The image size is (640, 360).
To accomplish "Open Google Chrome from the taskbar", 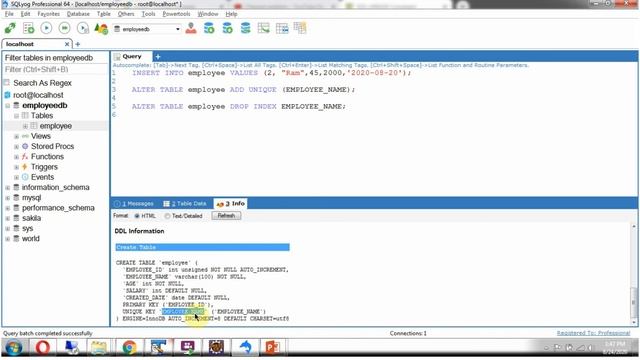I will click(x=129, y=347).
